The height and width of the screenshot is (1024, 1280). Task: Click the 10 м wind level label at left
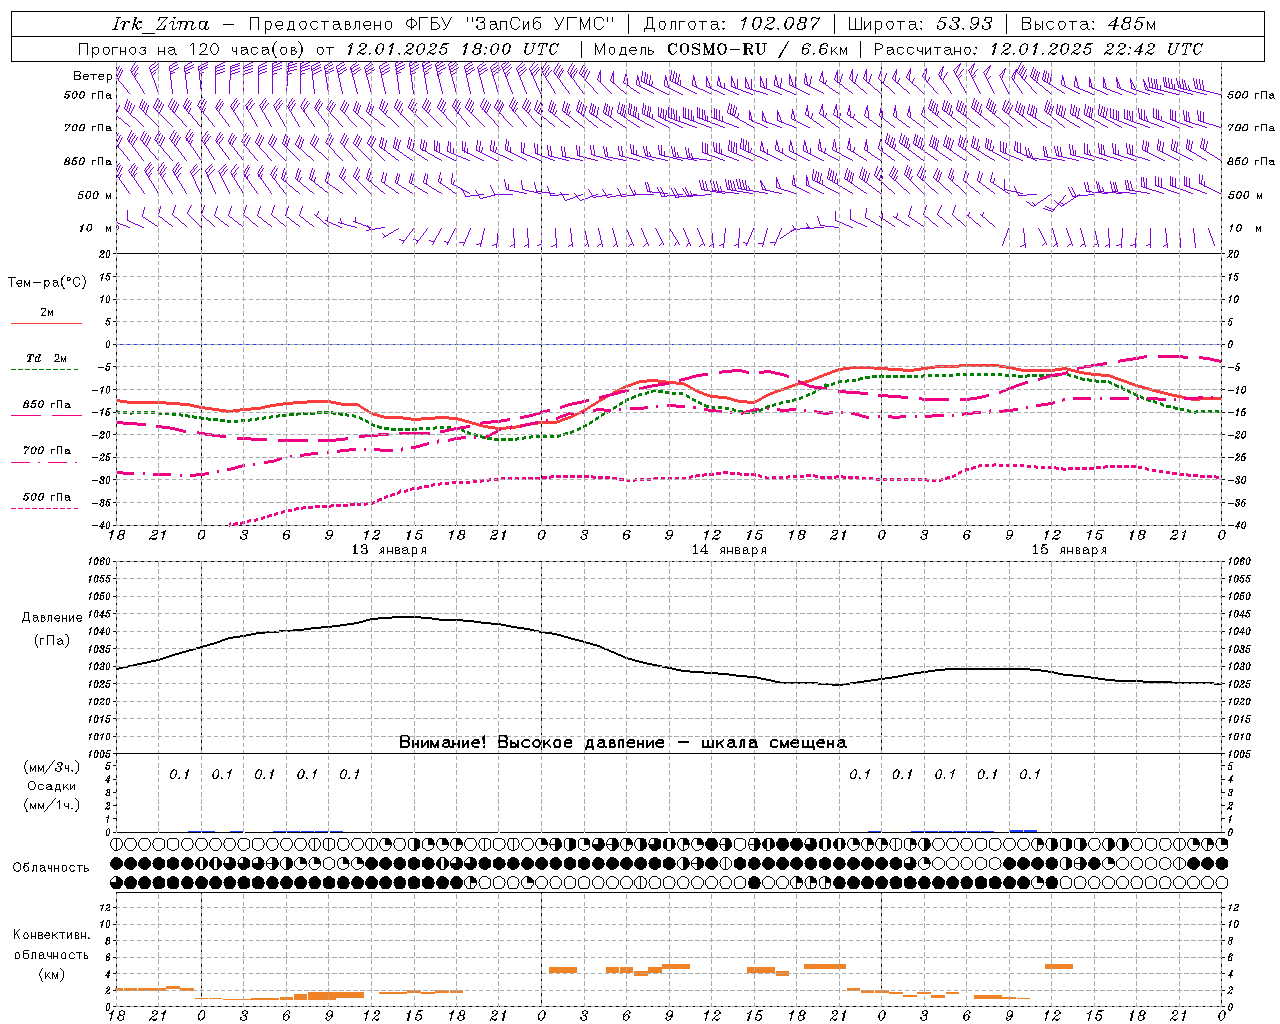(x=95, y=228)
